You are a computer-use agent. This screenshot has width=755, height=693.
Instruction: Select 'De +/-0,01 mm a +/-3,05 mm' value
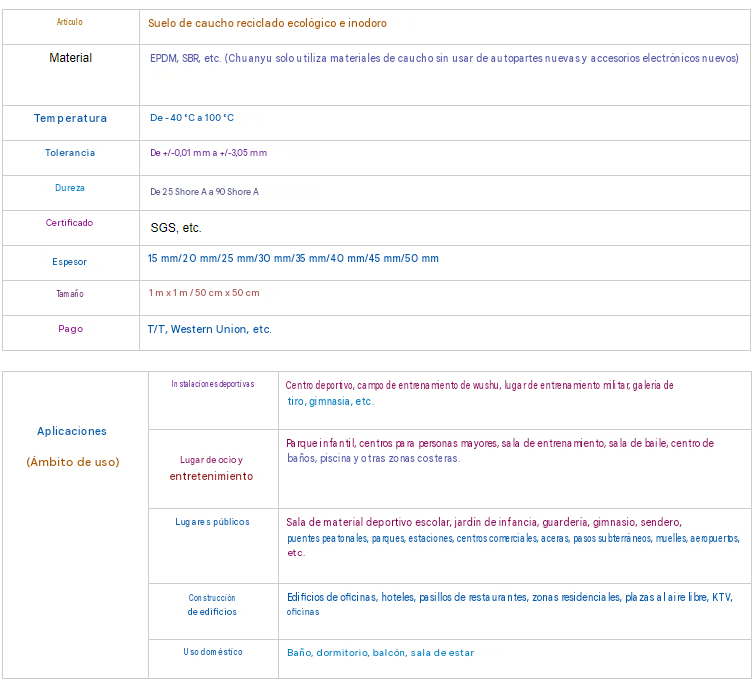pos(208,153)
